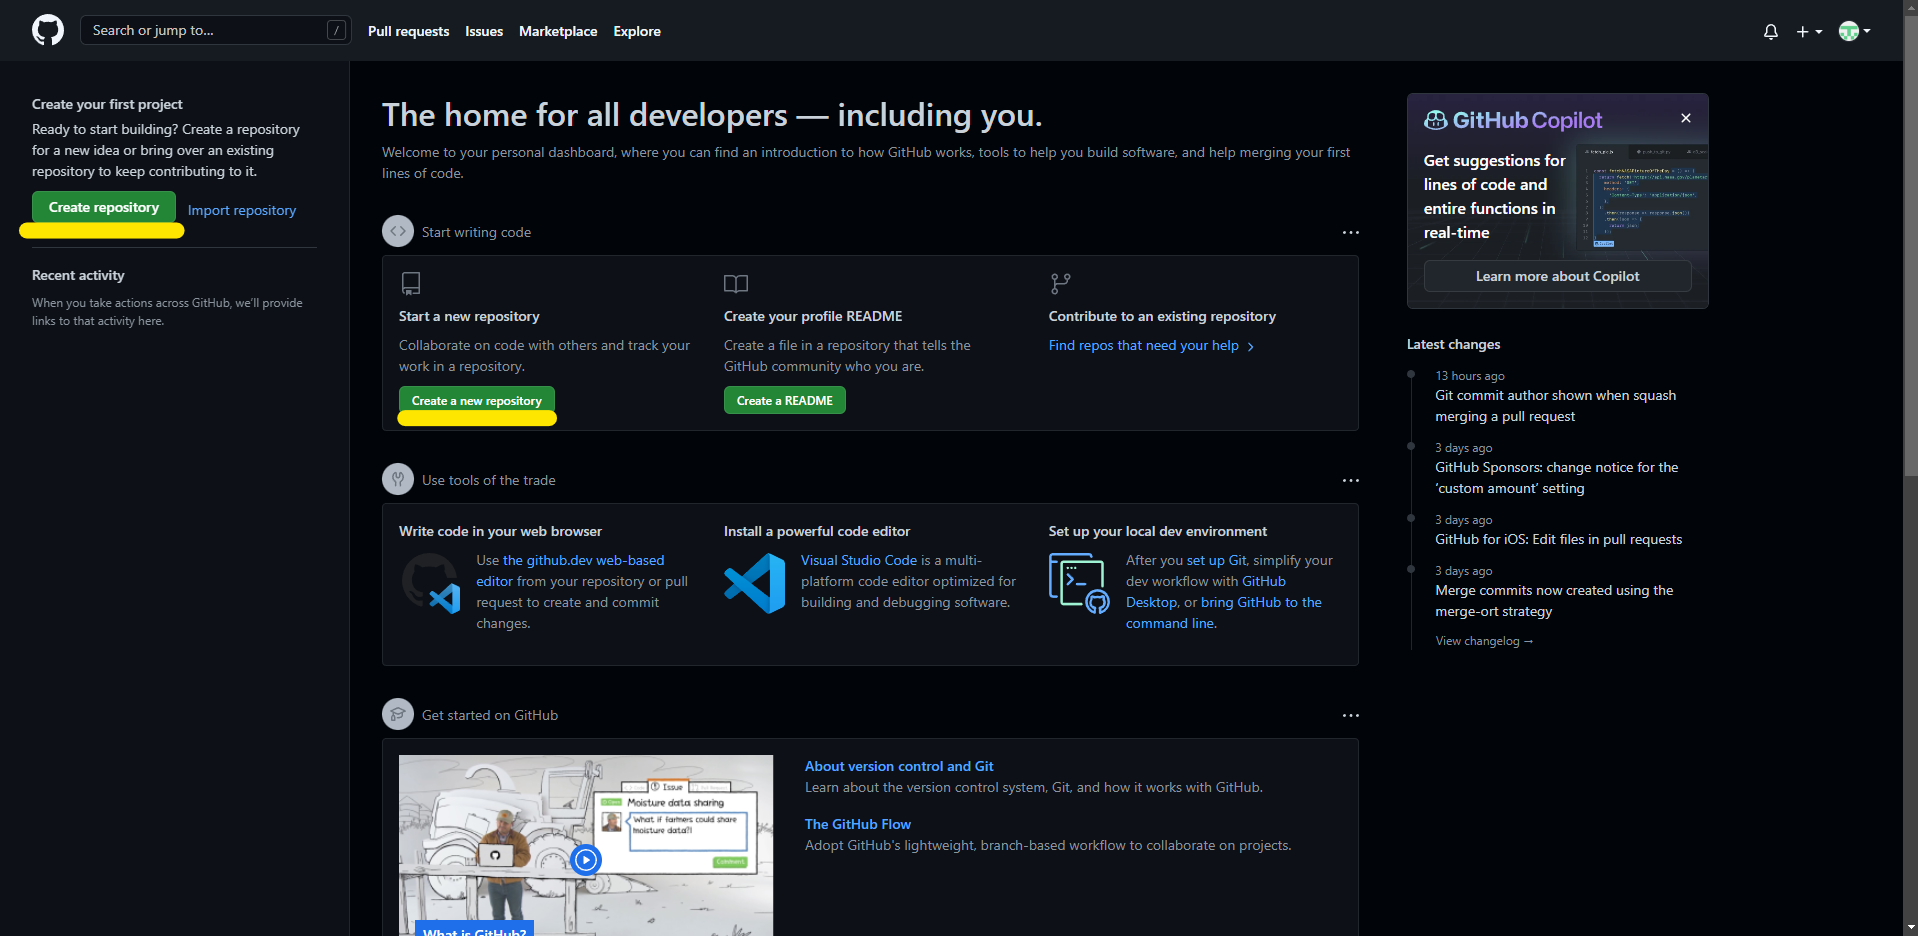Click the Copilot code preview image
The image size is (1918, 936).
pyautogui.click(x=1641, y=197)
